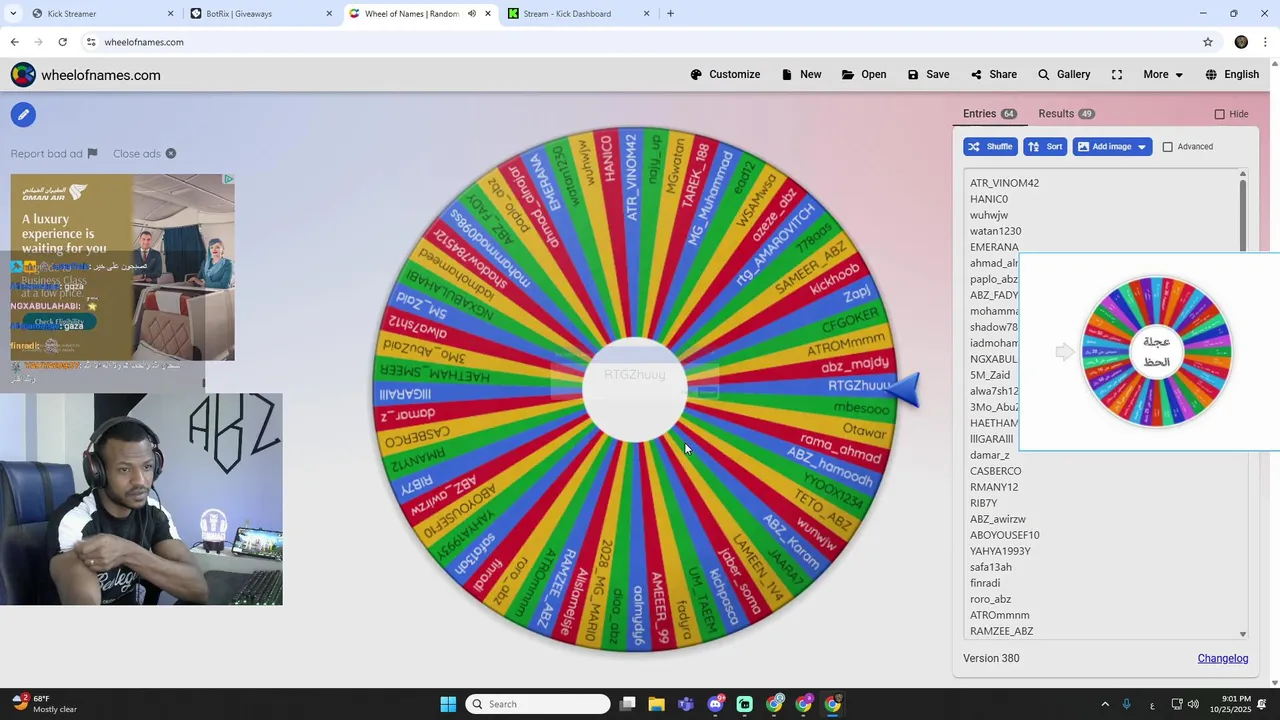Image resolution: width=1280 pixels, height=720 pixels.
Task: Click the wheelofnames.com logo
Action: [86, 75]
